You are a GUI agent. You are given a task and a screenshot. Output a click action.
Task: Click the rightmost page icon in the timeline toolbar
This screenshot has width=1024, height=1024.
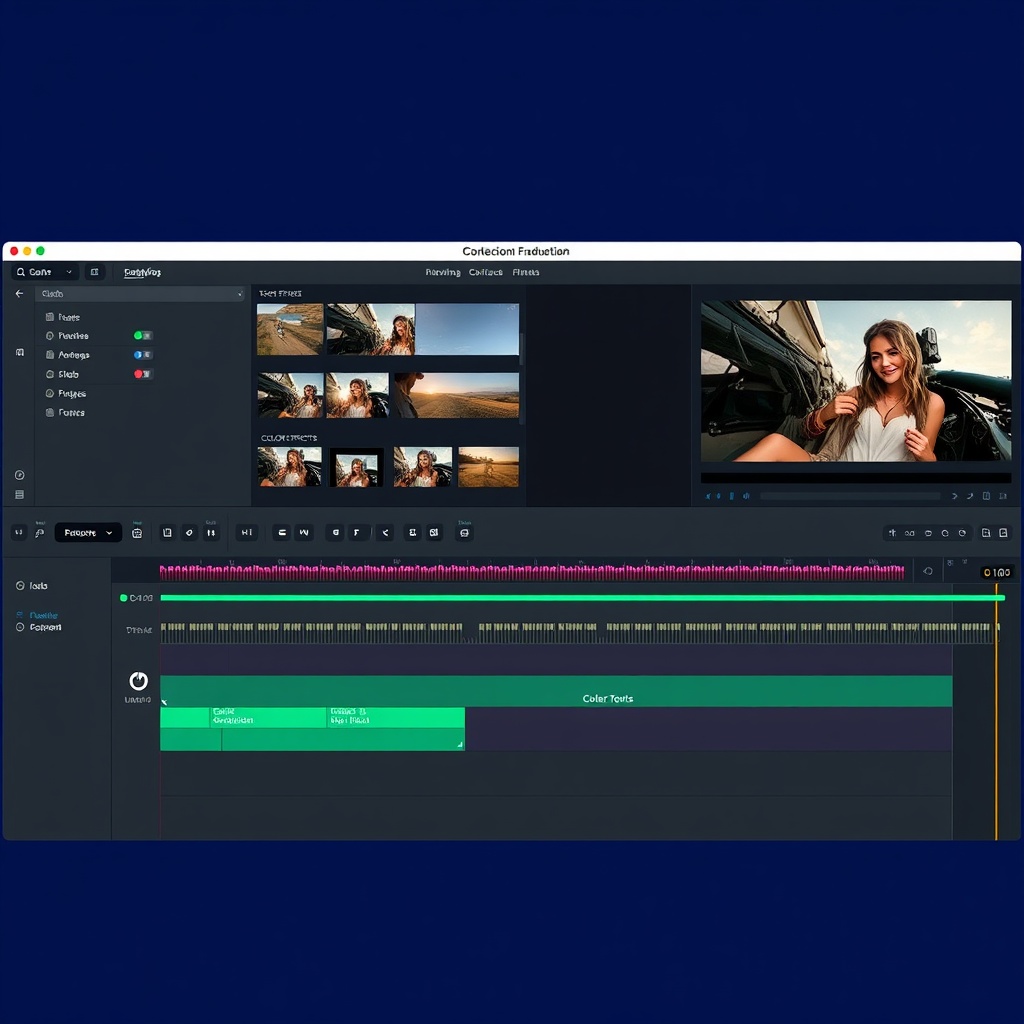pyautogui.click(x=1004, y=534)
